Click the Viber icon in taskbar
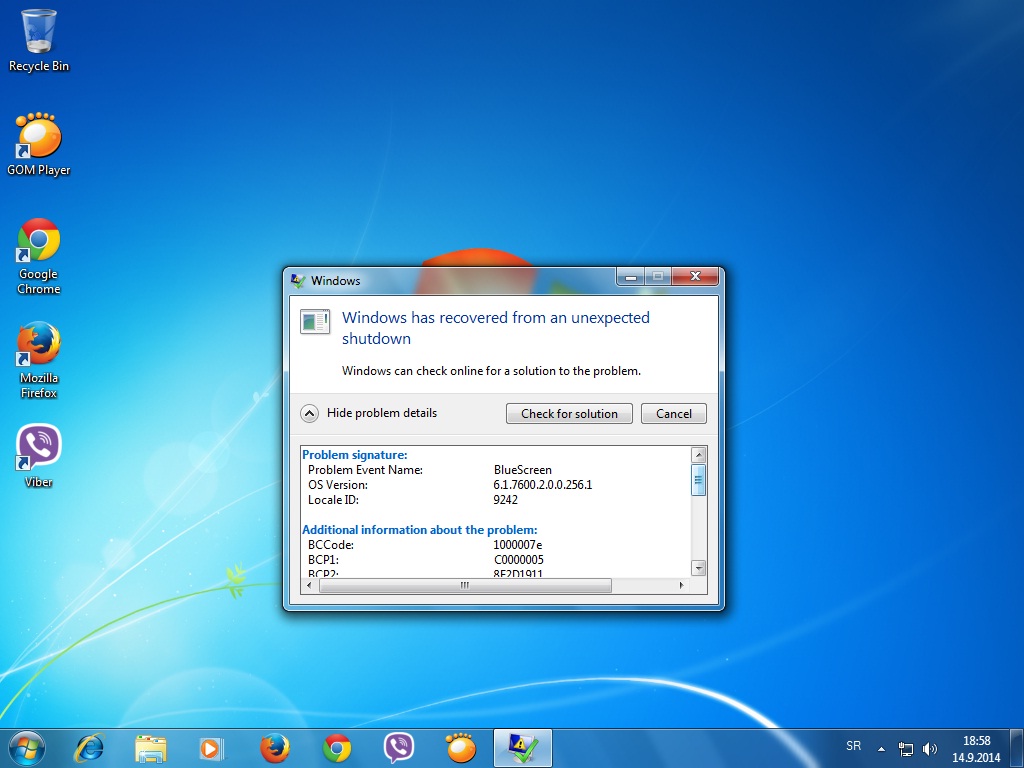Viewport: 1024px width, 768px height. [399, 747]
